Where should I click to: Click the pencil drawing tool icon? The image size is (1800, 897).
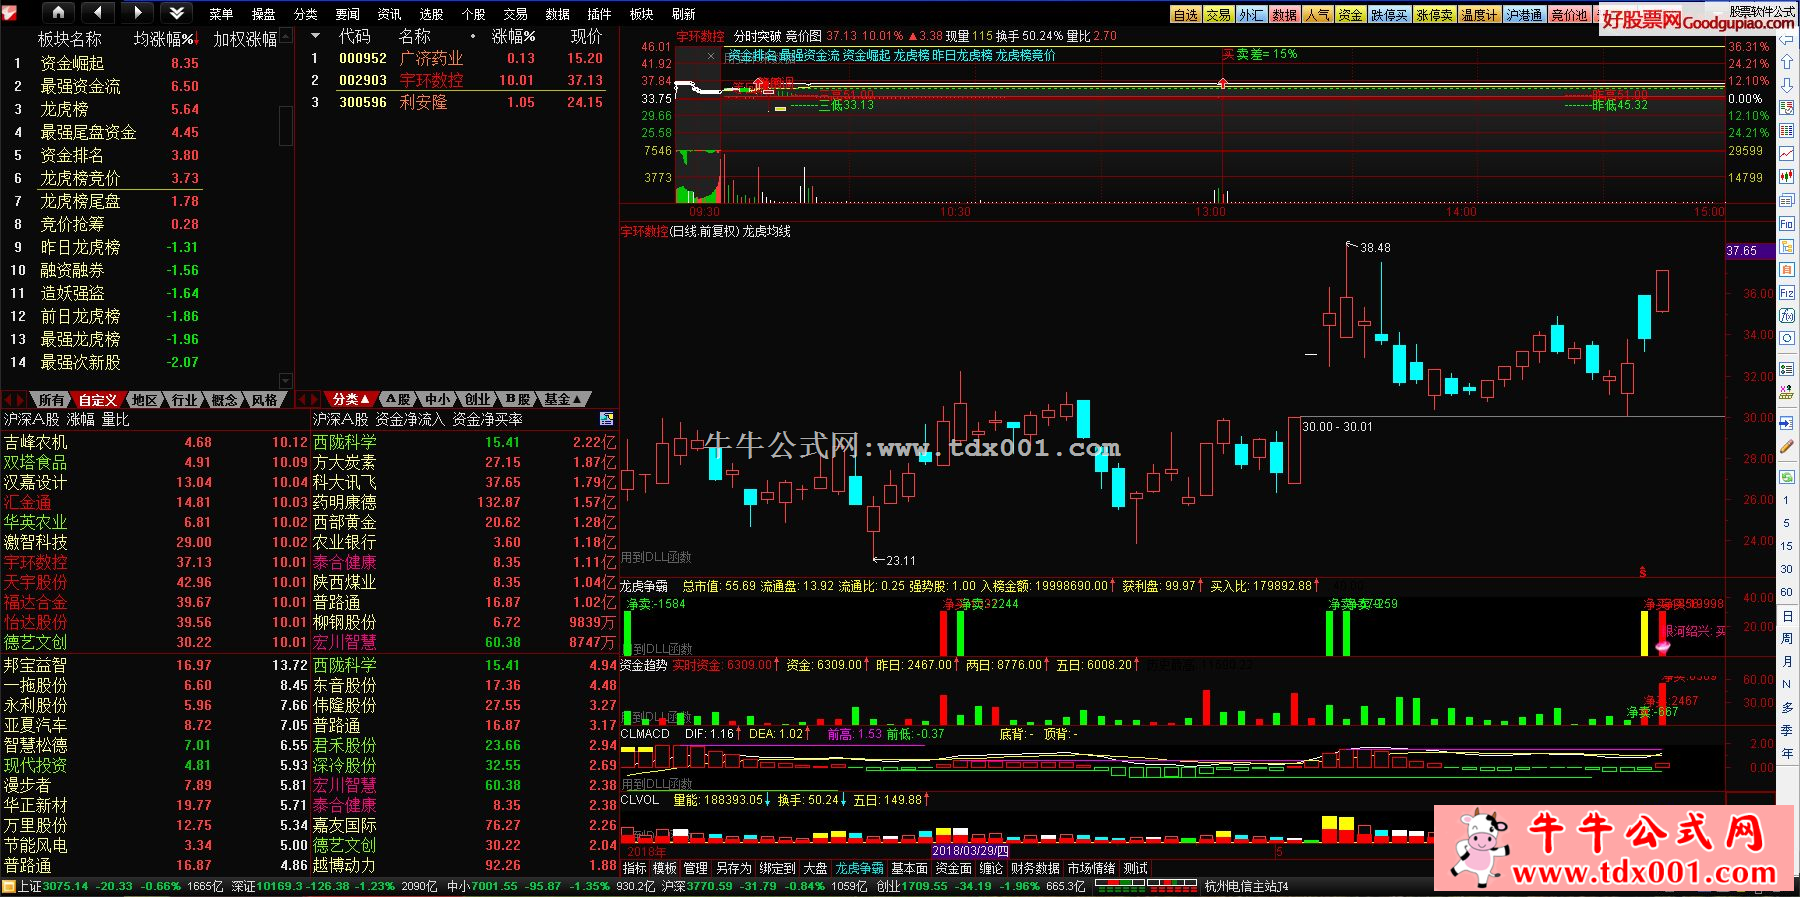tap(1787, 446)
